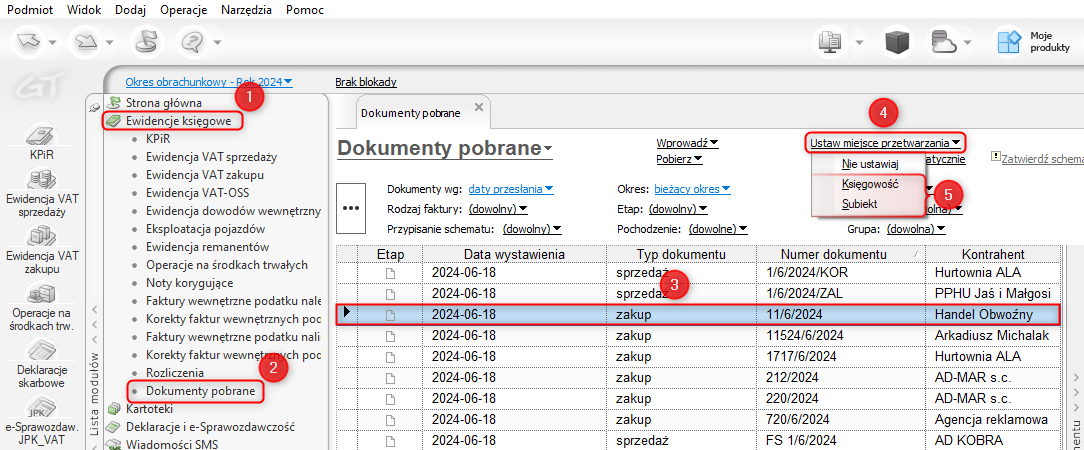This screenshot has width=1084, height=450.
Task: Open the Operacje menu
Action: 184,10
